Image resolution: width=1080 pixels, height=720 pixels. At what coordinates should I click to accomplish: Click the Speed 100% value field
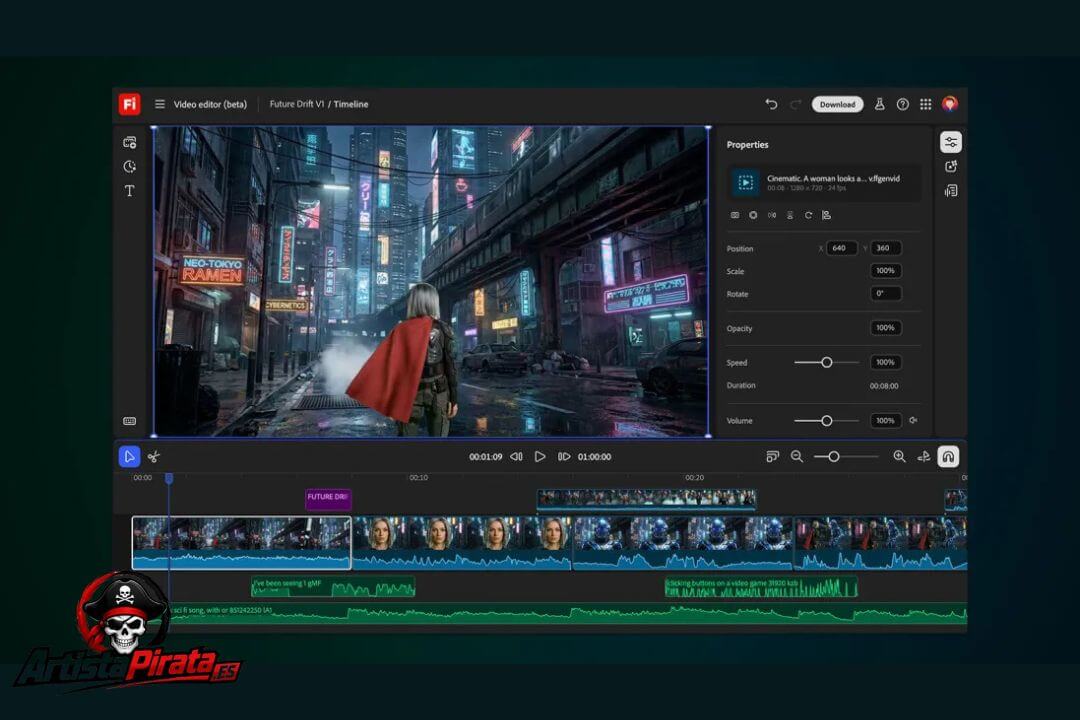pos(886,362)
